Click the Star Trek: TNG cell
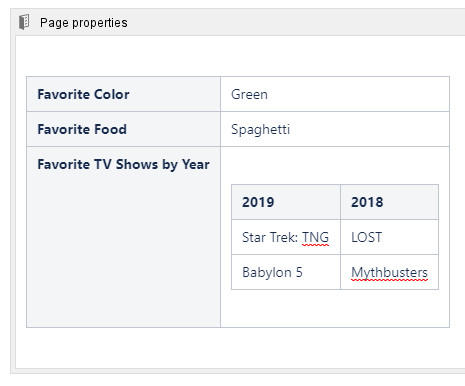This screenshot has width=465, height=386. [286, 237]
